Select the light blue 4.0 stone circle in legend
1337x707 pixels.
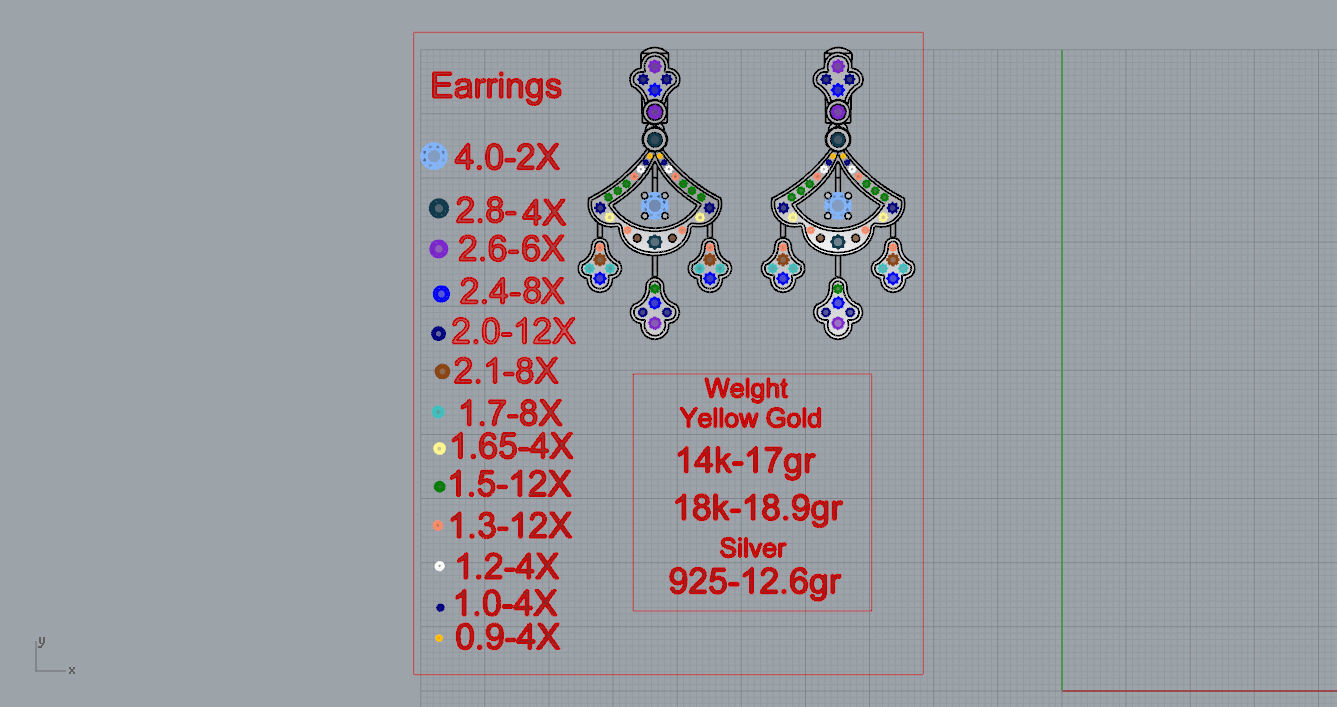(x=434, y=156)
